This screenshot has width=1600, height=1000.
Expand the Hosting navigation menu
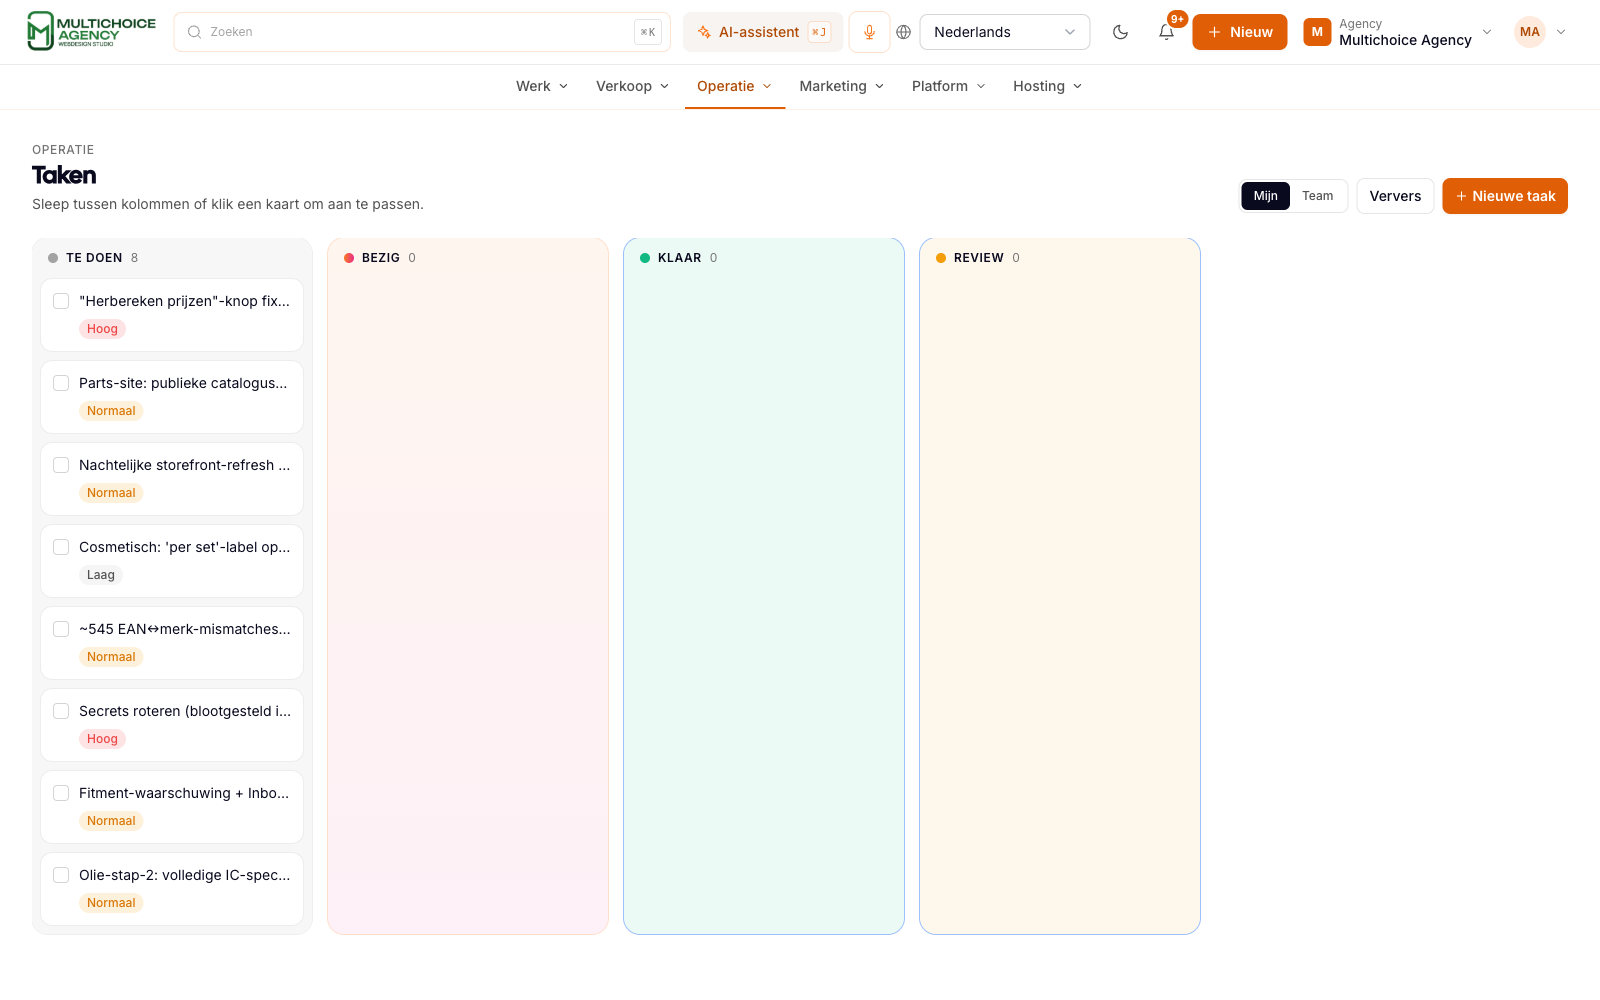coord(1047,86)
